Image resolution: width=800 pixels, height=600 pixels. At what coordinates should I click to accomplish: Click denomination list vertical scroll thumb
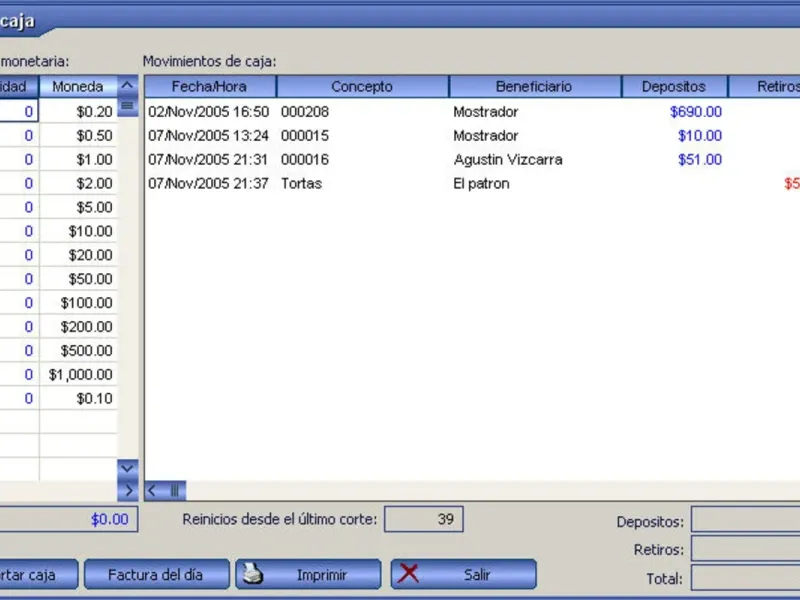point(128,106)
